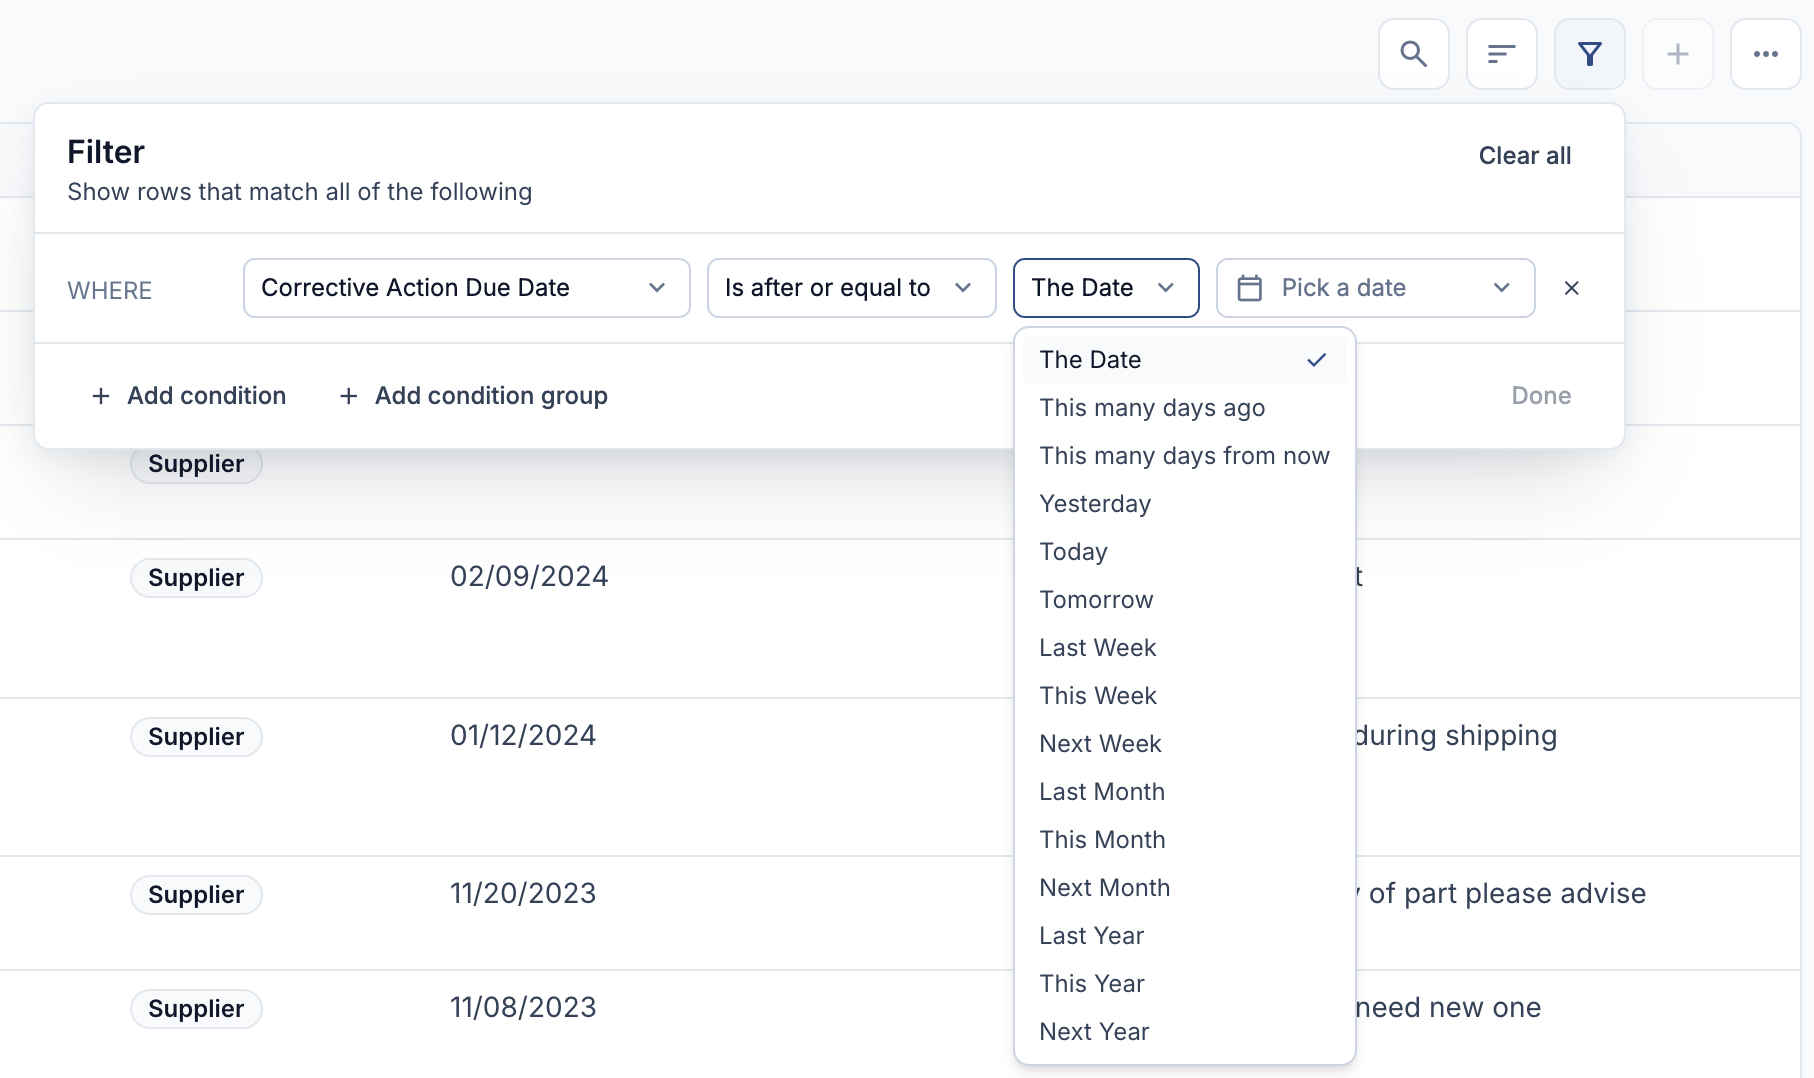Select 'Next Year' option
The height and width of the screenshot is (1078, 1814).
[x=1184, y=1032]
